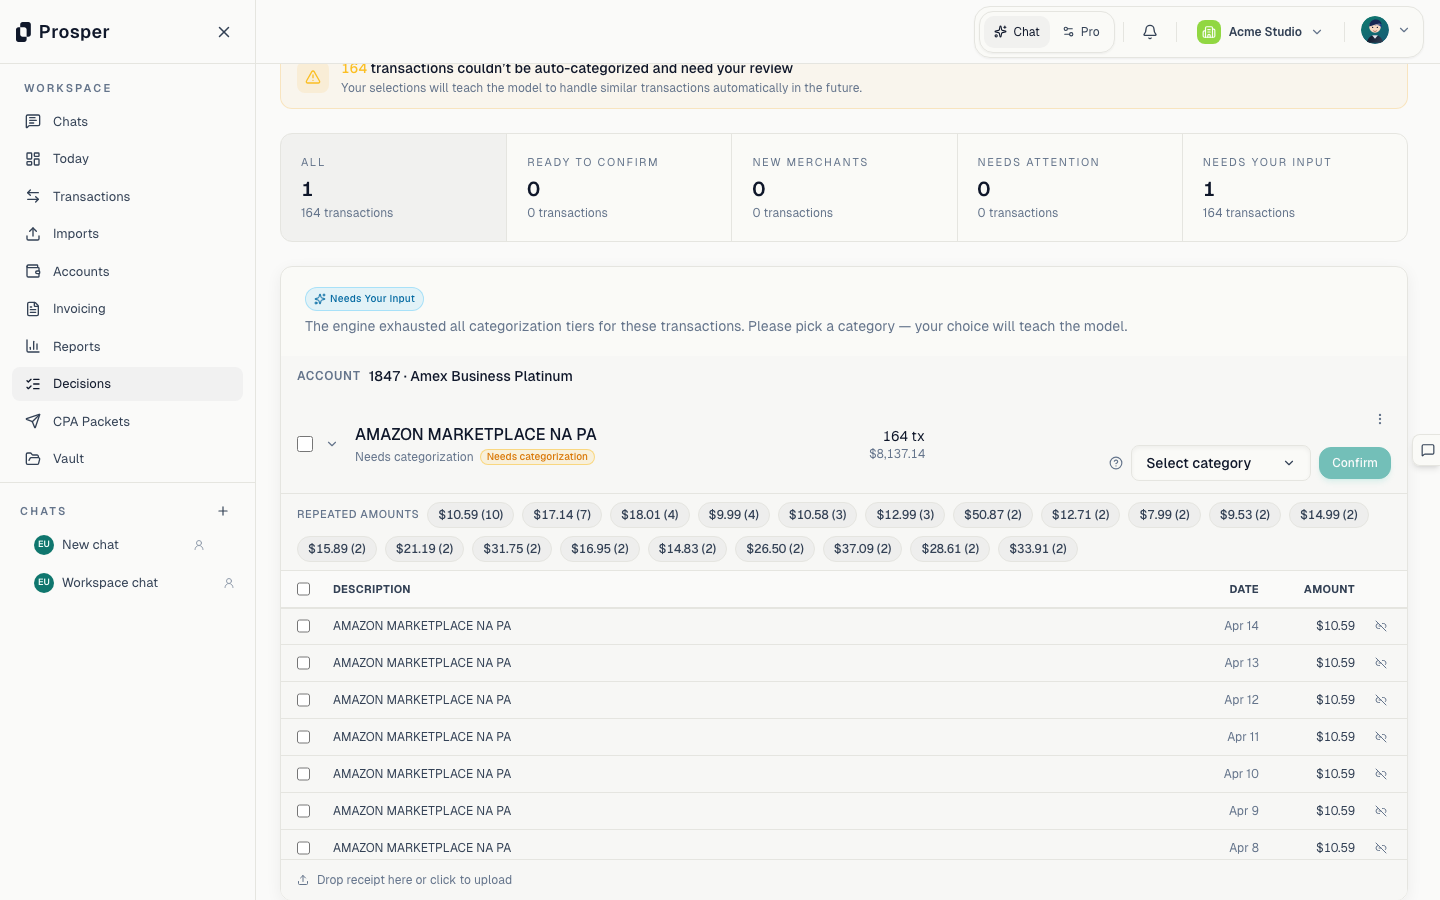Check the Apr 9 transaction checkbox
The image size is (1440, 900).
click(x=304, y=811)
